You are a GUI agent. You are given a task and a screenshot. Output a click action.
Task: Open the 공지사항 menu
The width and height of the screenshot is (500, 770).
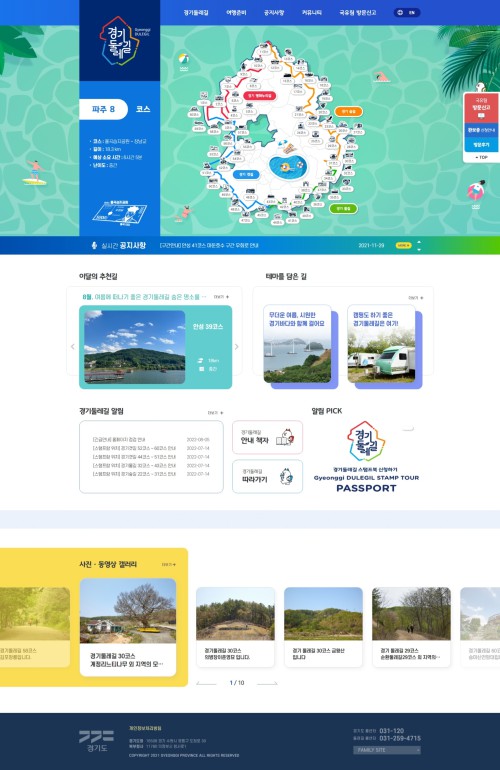point(274,13)
